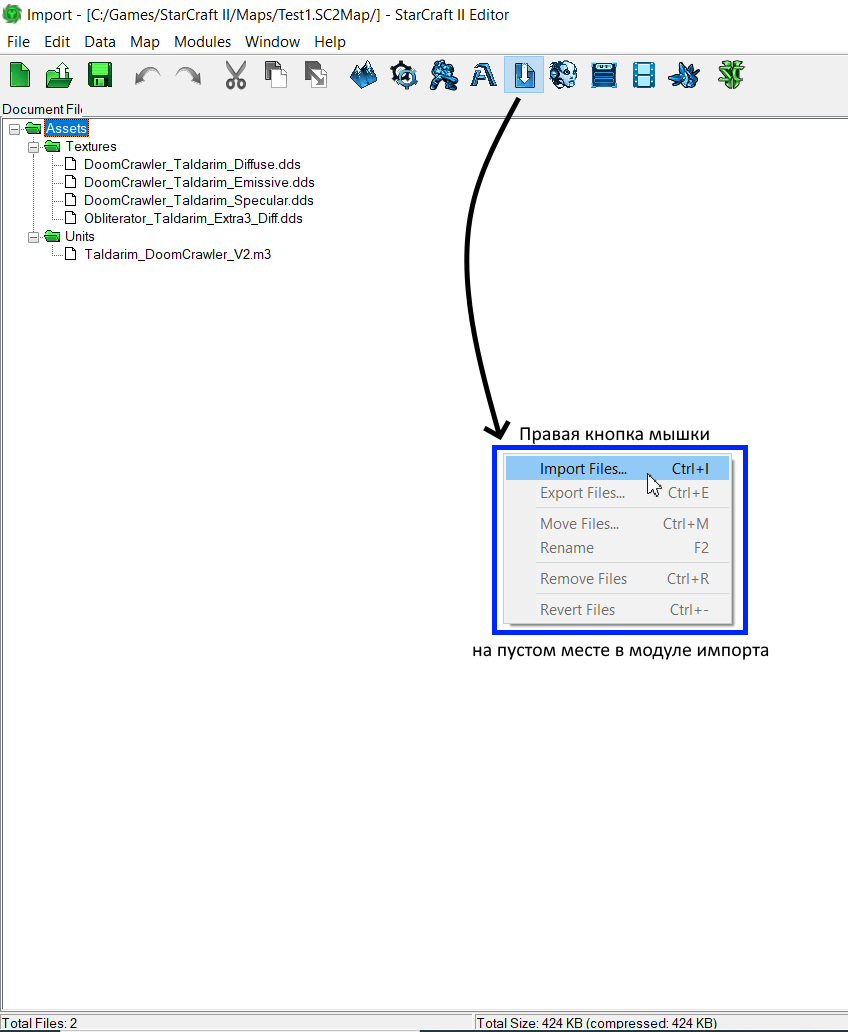Open the AI module robot head icon
Image resolution: width=848 pixels, height=1032 pixels.
564,74
